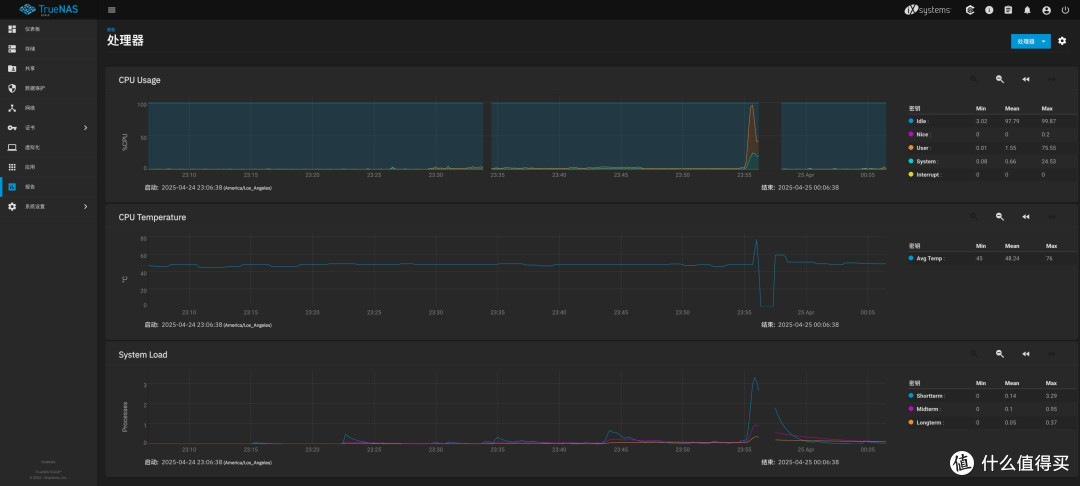The image size is (1080, 486).
Task: Step back in System Load chart
Action: click(1026, 354)
